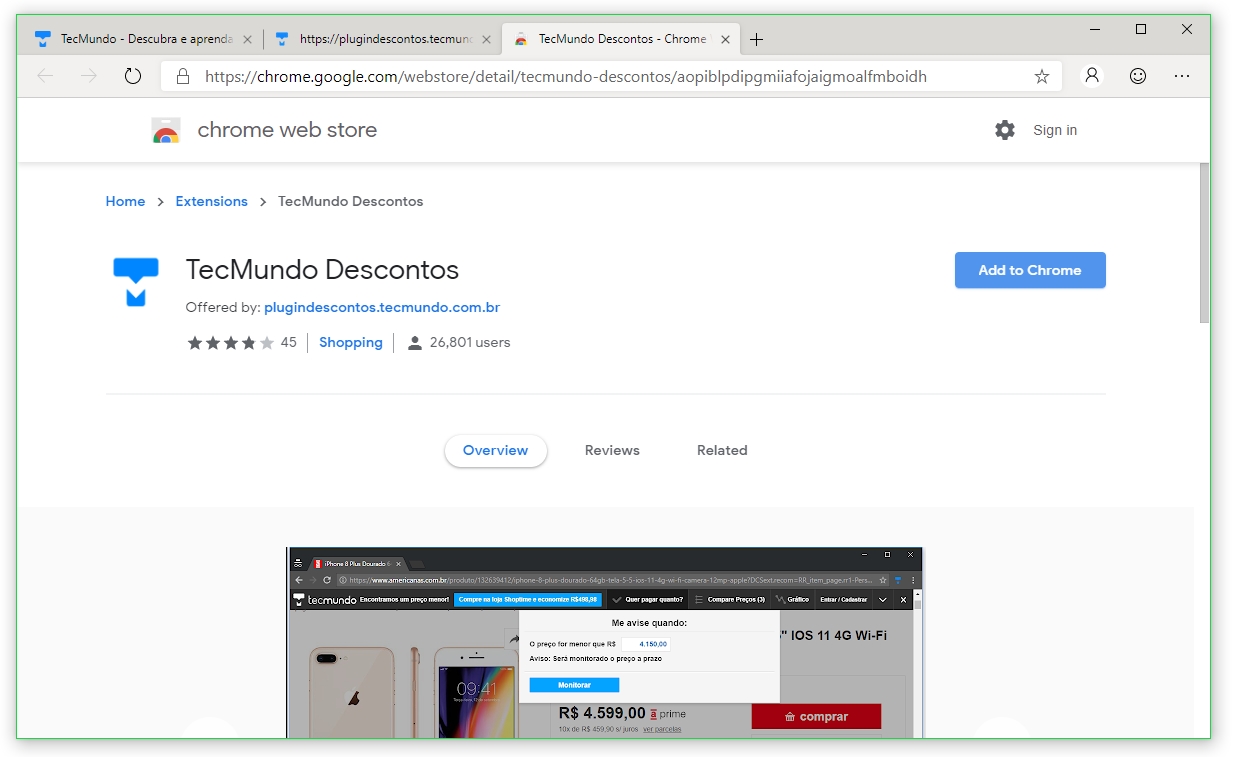Click Add to Chrome button

[x=1030, y=270]
